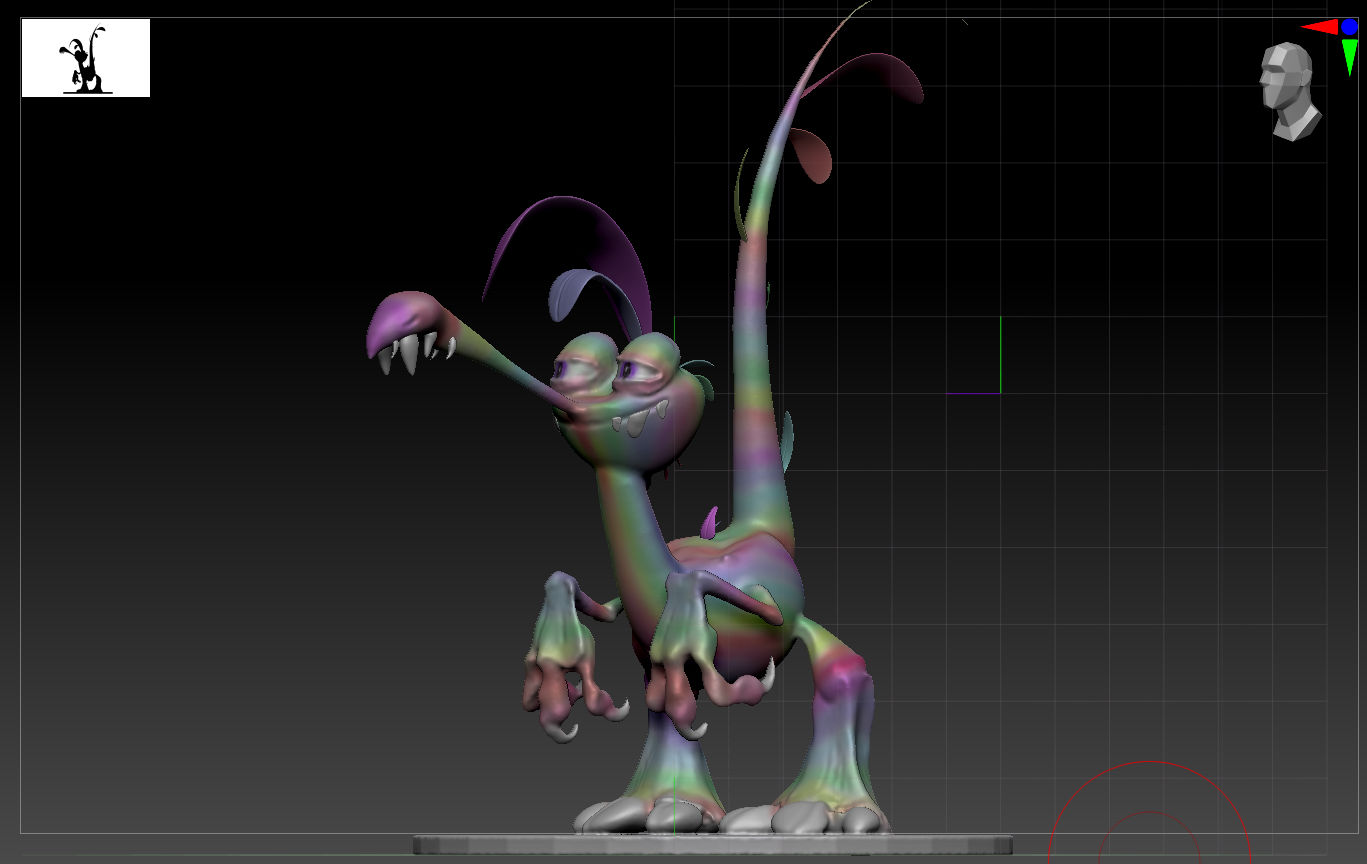Click the green Y-axis cone
The height and width of the screenshot is (864, 1367).
[1349, 56]
